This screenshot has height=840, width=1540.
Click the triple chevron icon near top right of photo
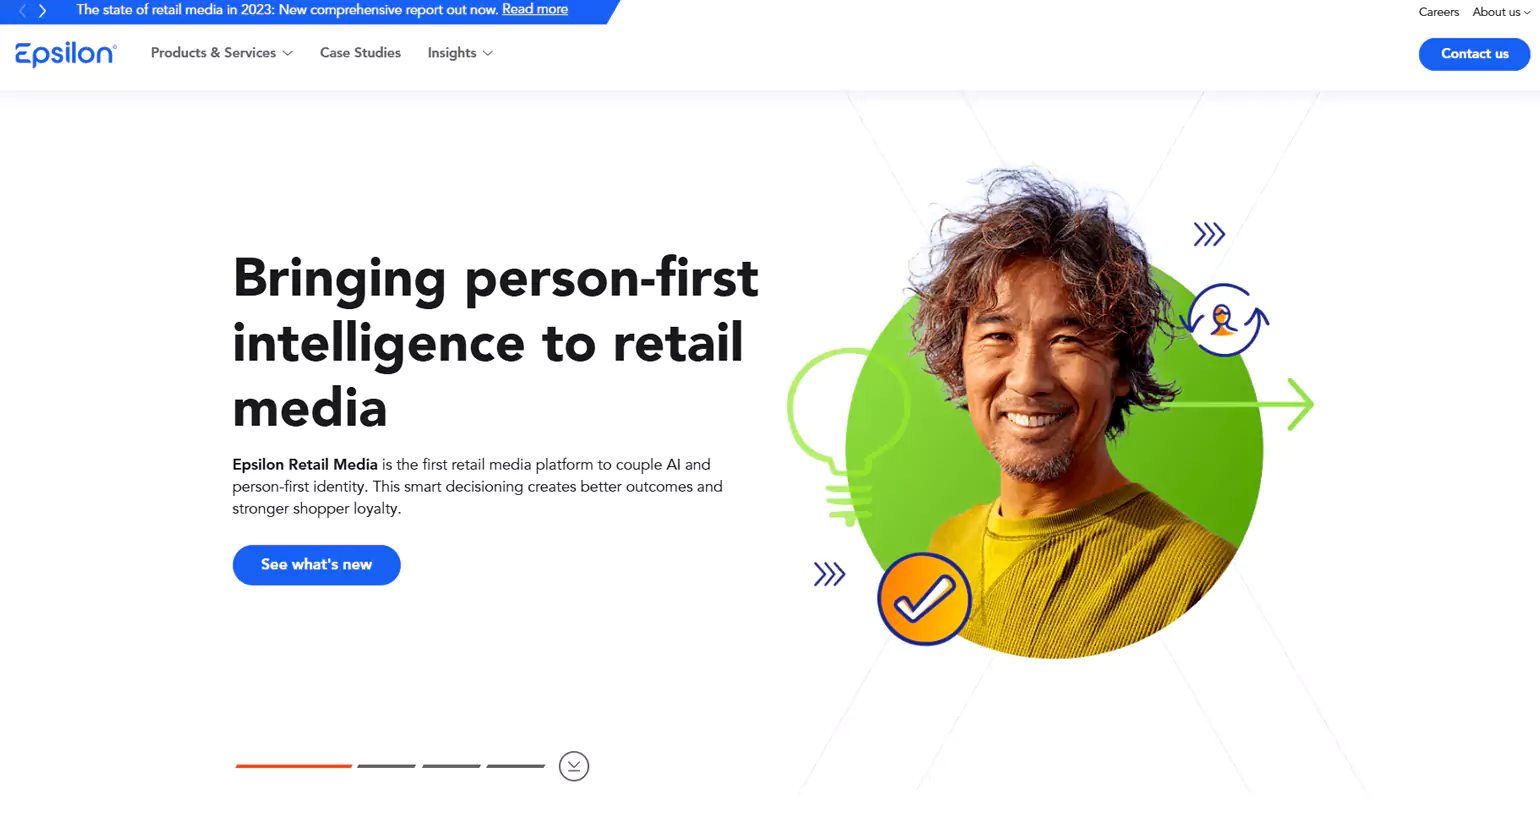1209,234
